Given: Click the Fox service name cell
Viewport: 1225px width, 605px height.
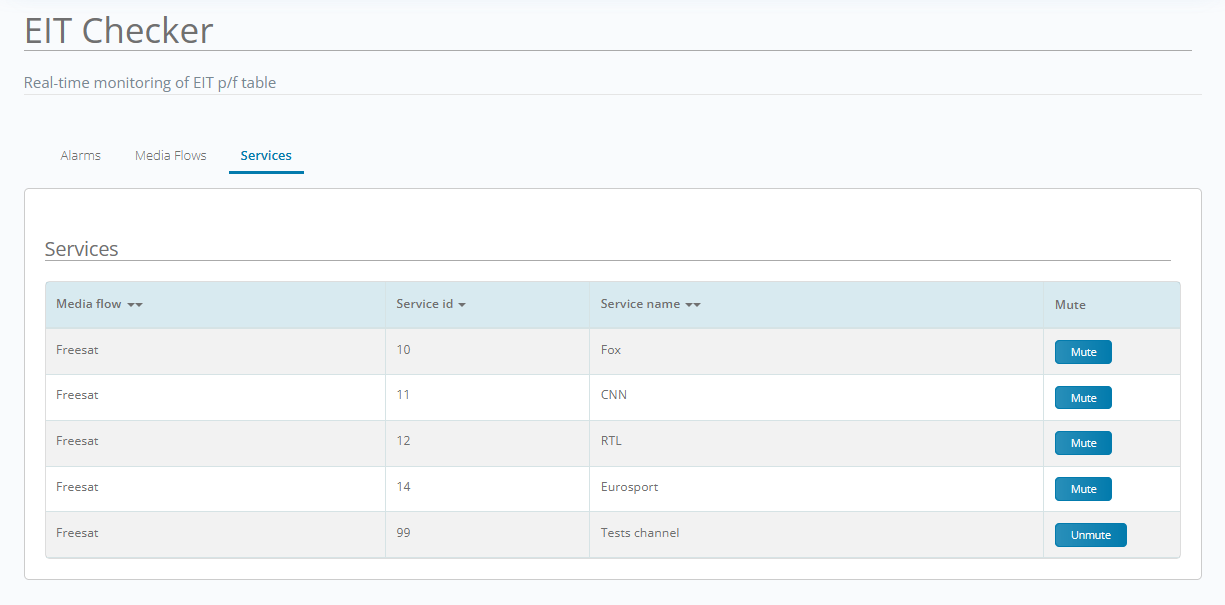Looking at the screenshot, I should coord(611,350).
